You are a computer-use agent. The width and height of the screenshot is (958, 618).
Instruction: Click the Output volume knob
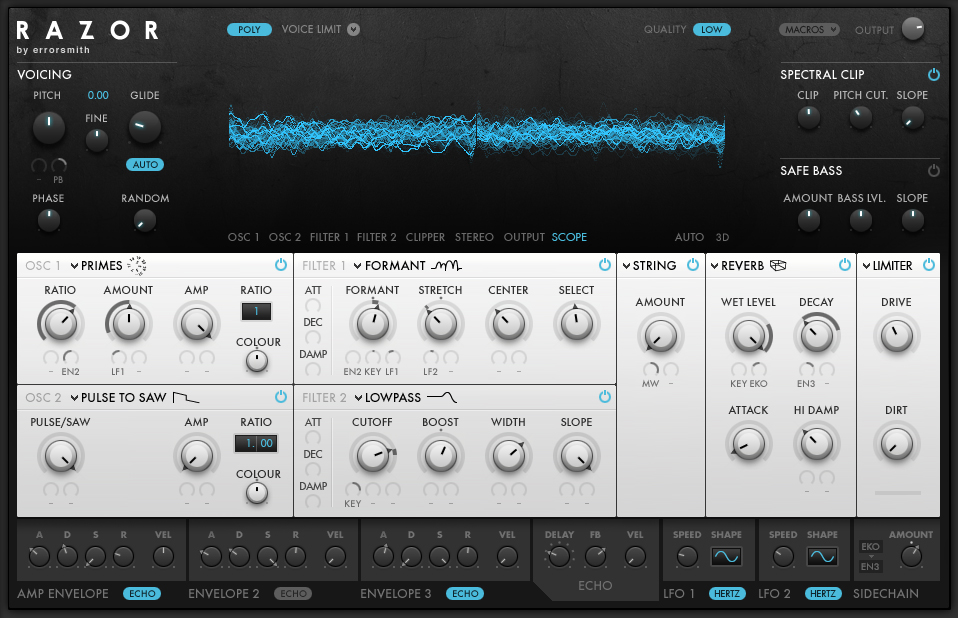pyautogui.click(x=913, y=28)
